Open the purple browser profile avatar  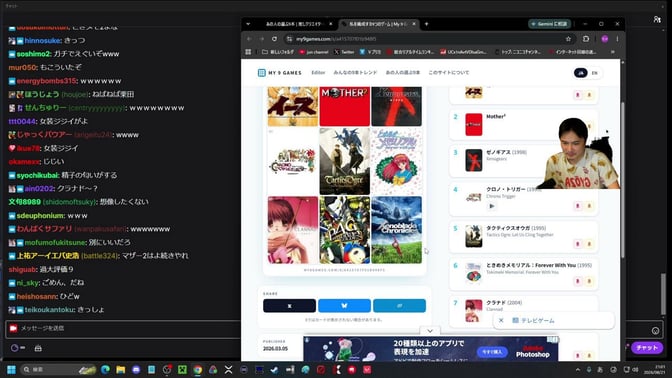605,39
